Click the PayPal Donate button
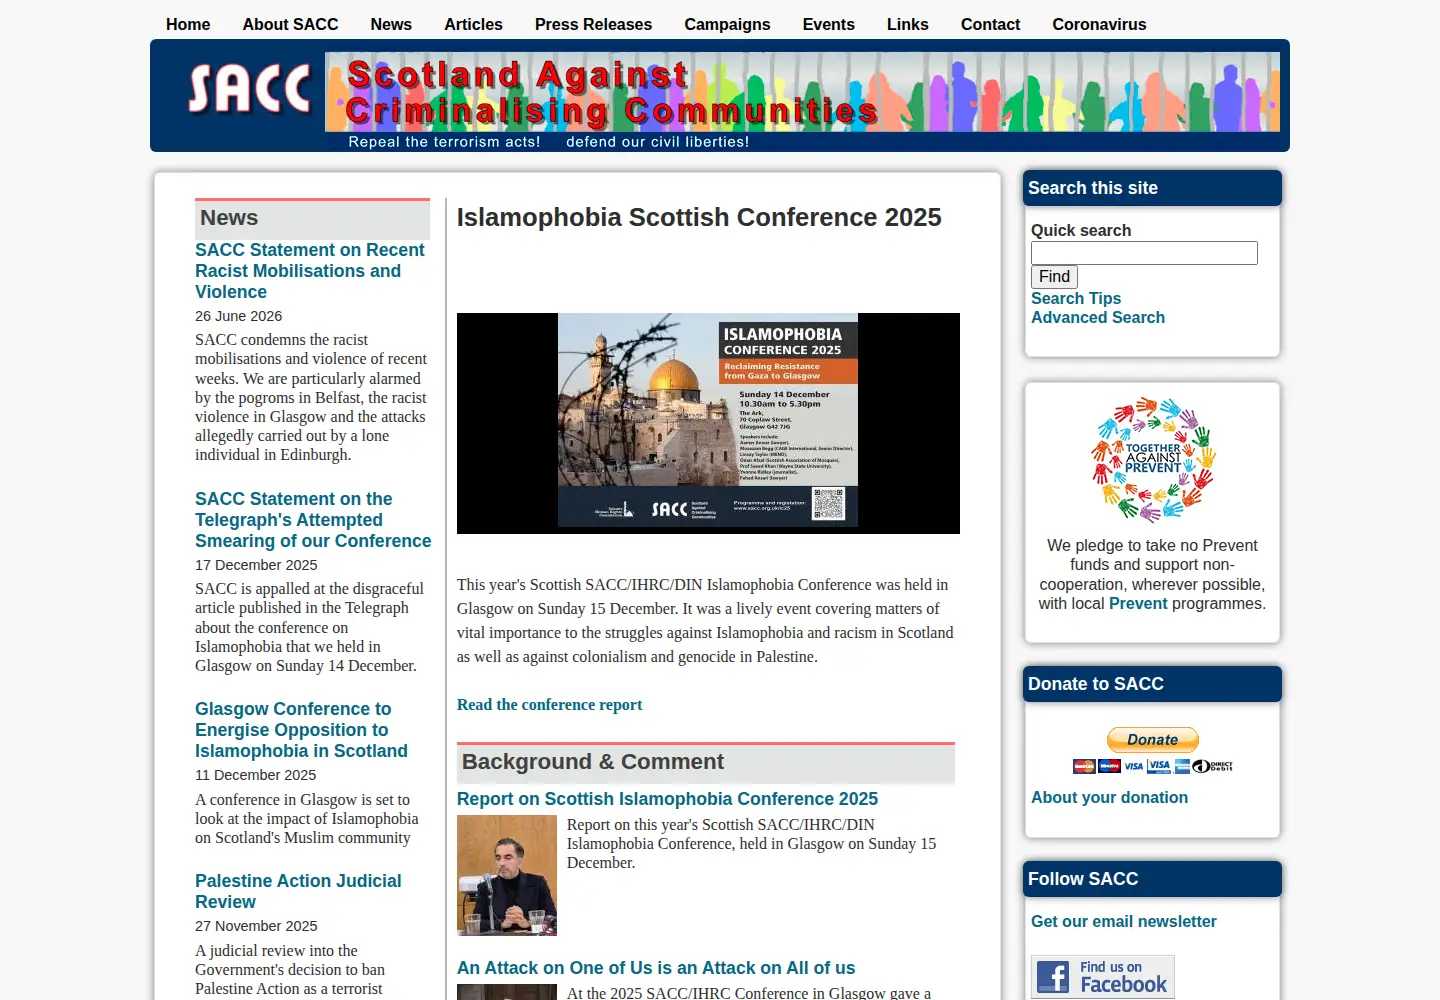The height and width of the screenshot is (1000, 1440). [1152, 740]
